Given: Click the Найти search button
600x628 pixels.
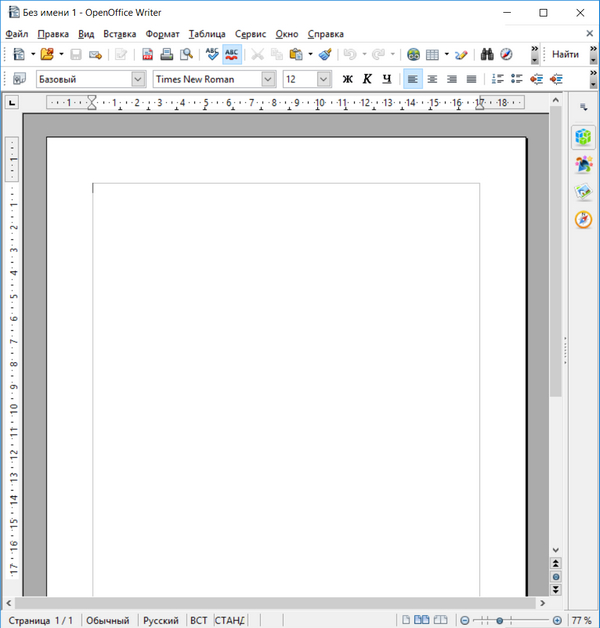Looking at the screenshot, I should tap(565, 54).
